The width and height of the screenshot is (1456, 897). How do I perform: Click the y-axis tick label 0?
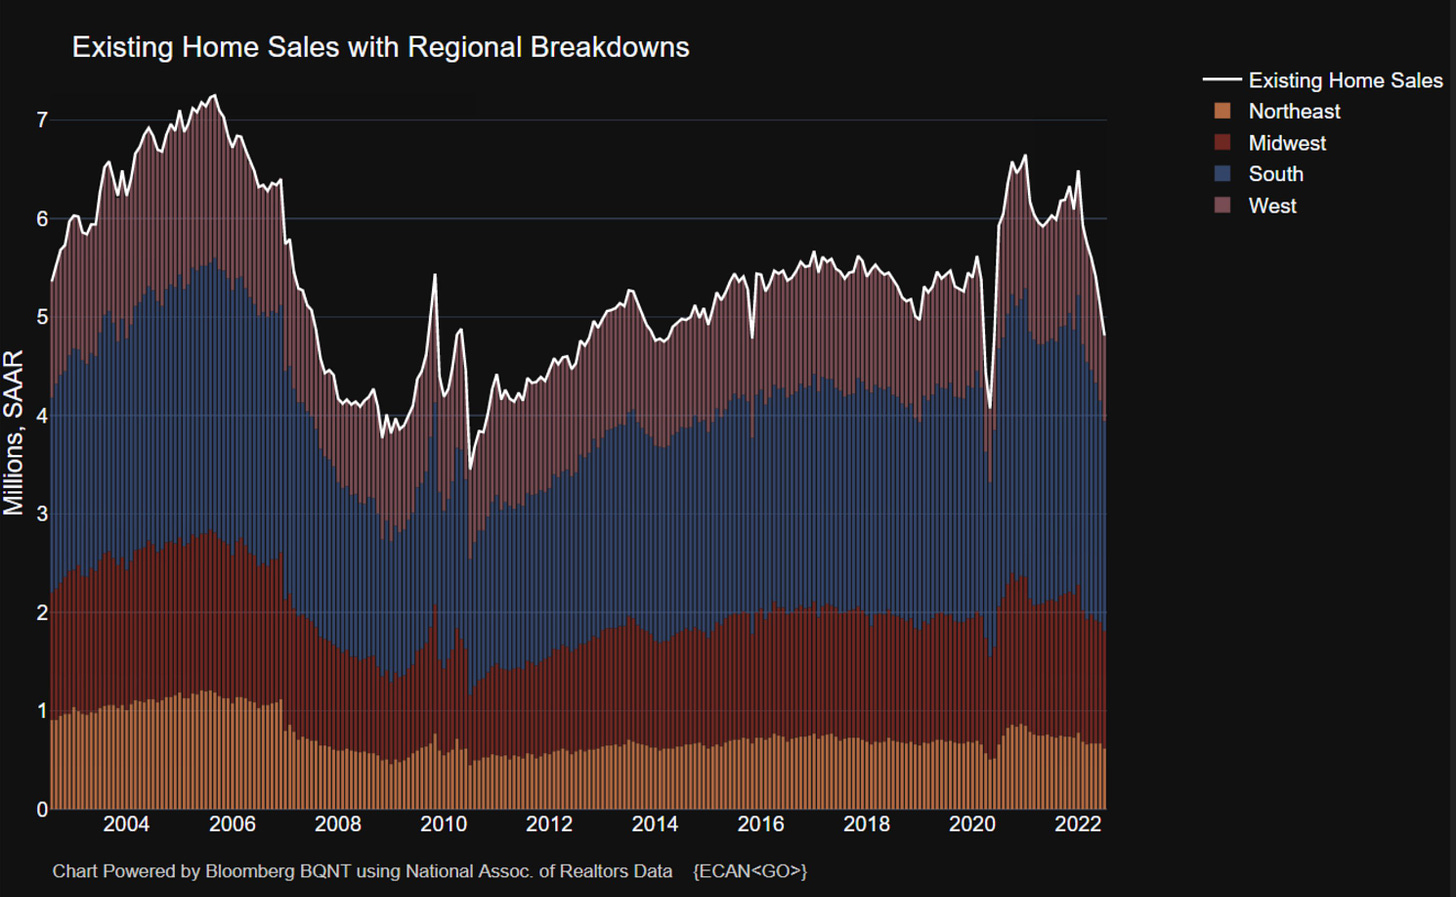point(42,809)
